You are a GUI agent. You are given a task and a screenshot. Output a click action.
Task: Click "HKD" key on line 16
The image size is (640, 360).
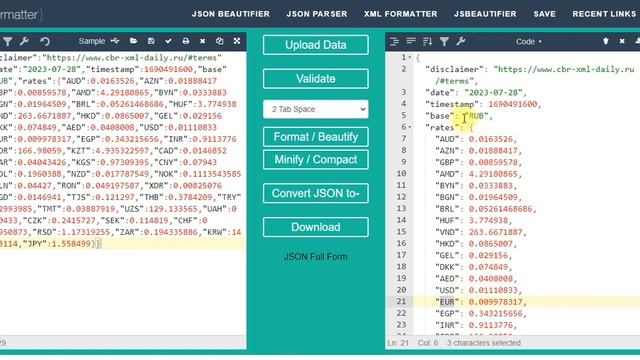[447, 244]
